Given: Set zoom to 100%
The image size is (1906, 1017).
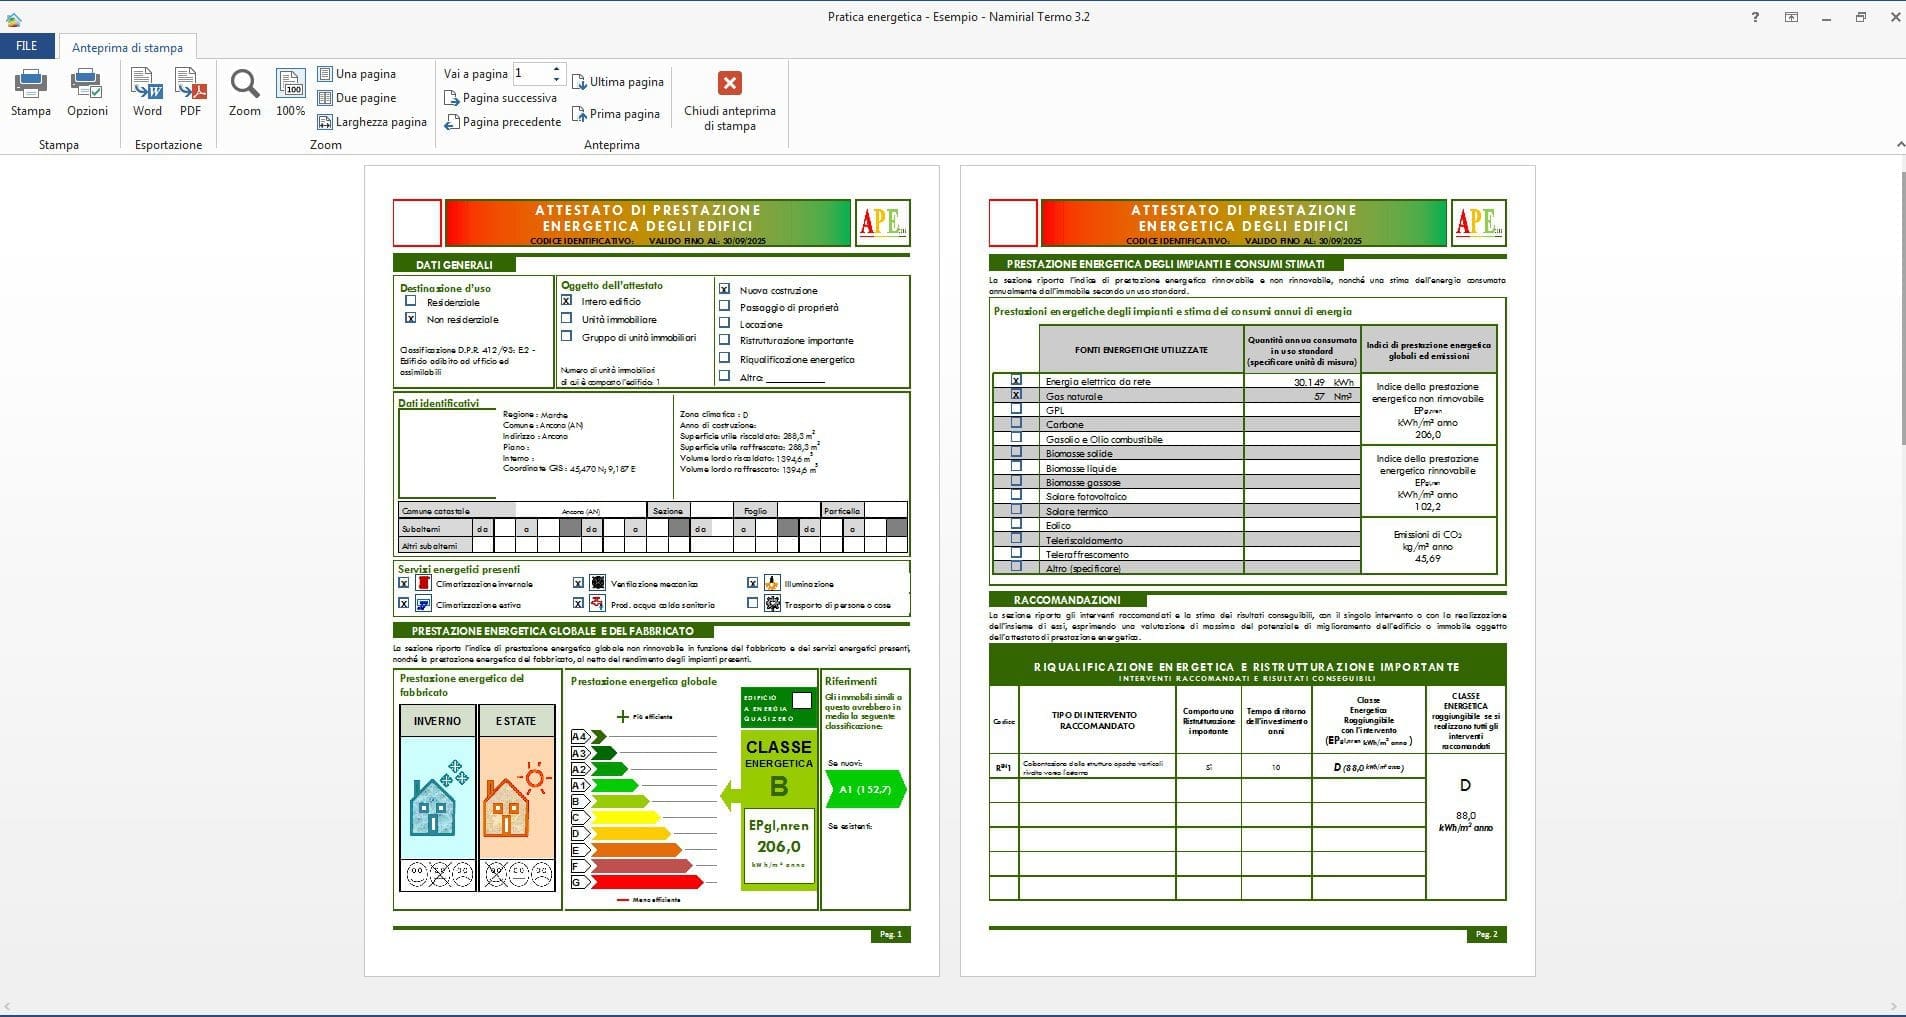Looking at the screenshot, I should (x=290, y=93).
